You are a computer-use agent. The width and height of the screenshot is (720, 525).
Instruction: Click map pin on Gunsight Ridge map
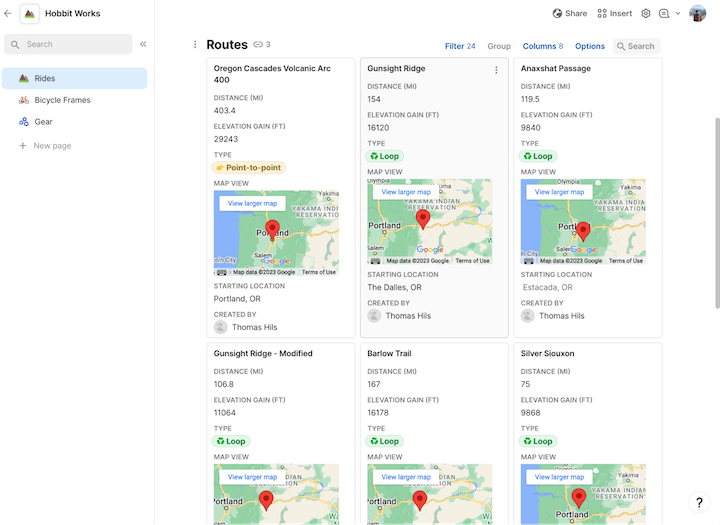(423, 218)
